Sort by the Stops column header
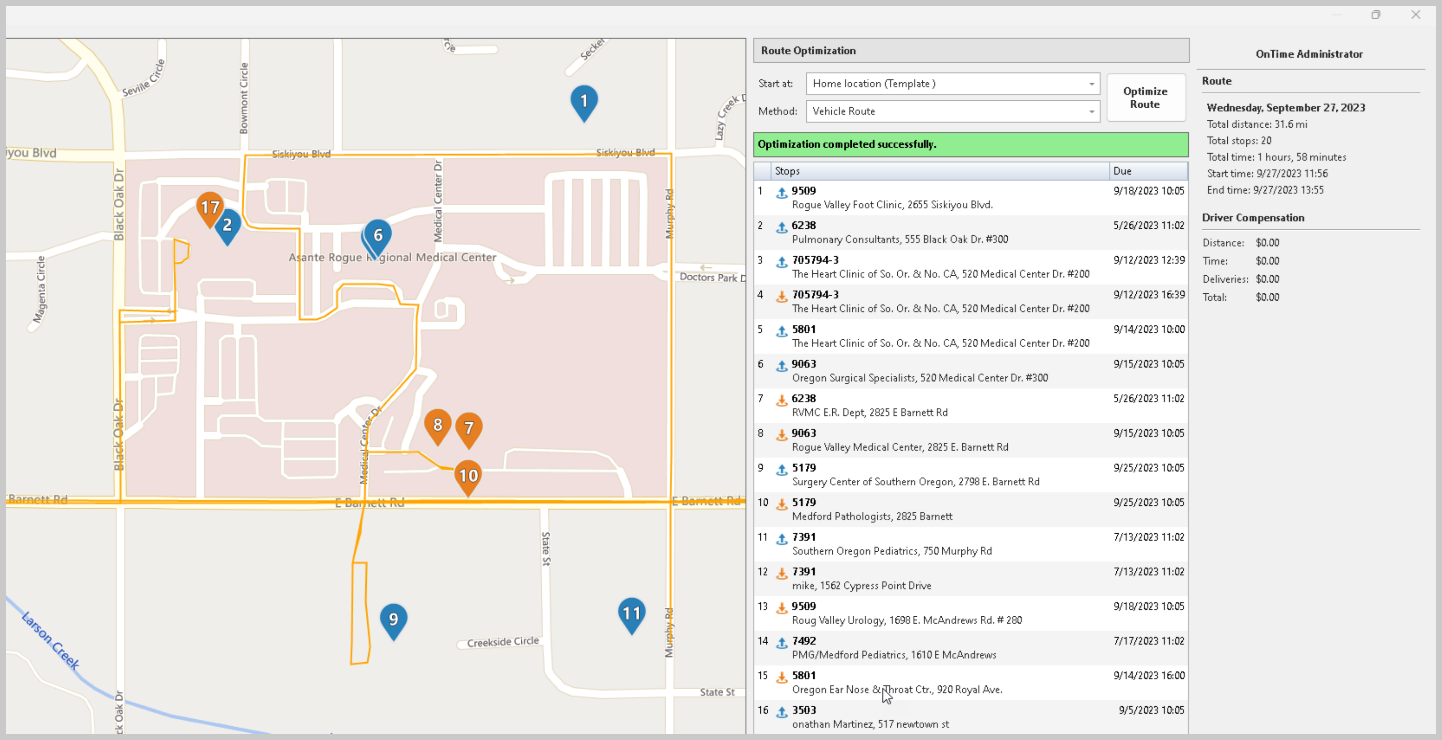 pyautogui.click(x=940, y=171)
